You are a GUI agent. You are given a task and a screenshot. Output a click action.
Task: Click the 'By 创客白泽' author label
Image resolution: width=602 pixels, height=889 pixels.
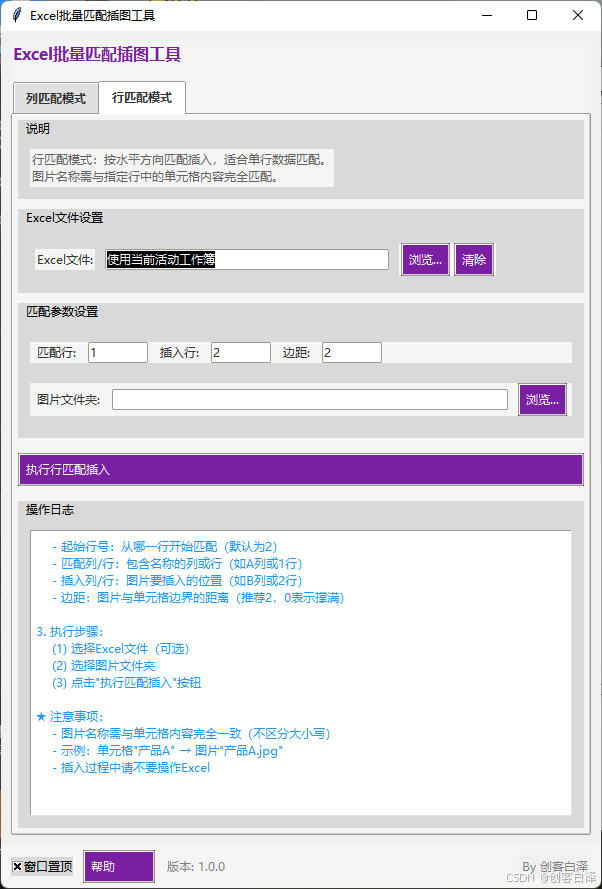pos(555,867)
